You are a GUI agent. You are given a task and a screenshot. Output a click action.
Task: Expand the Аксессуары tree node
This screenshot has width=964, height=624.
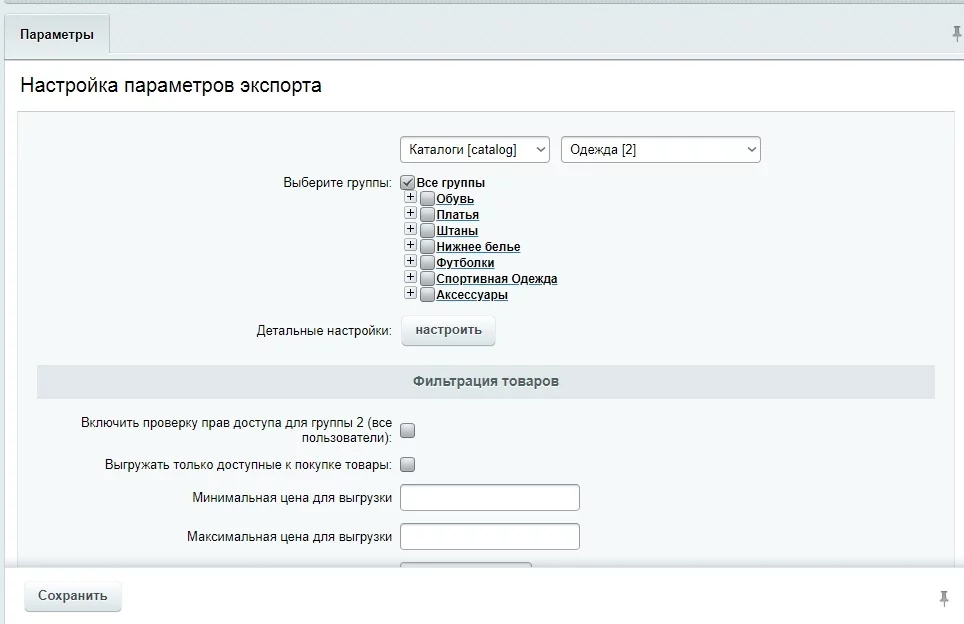(410, 294)
